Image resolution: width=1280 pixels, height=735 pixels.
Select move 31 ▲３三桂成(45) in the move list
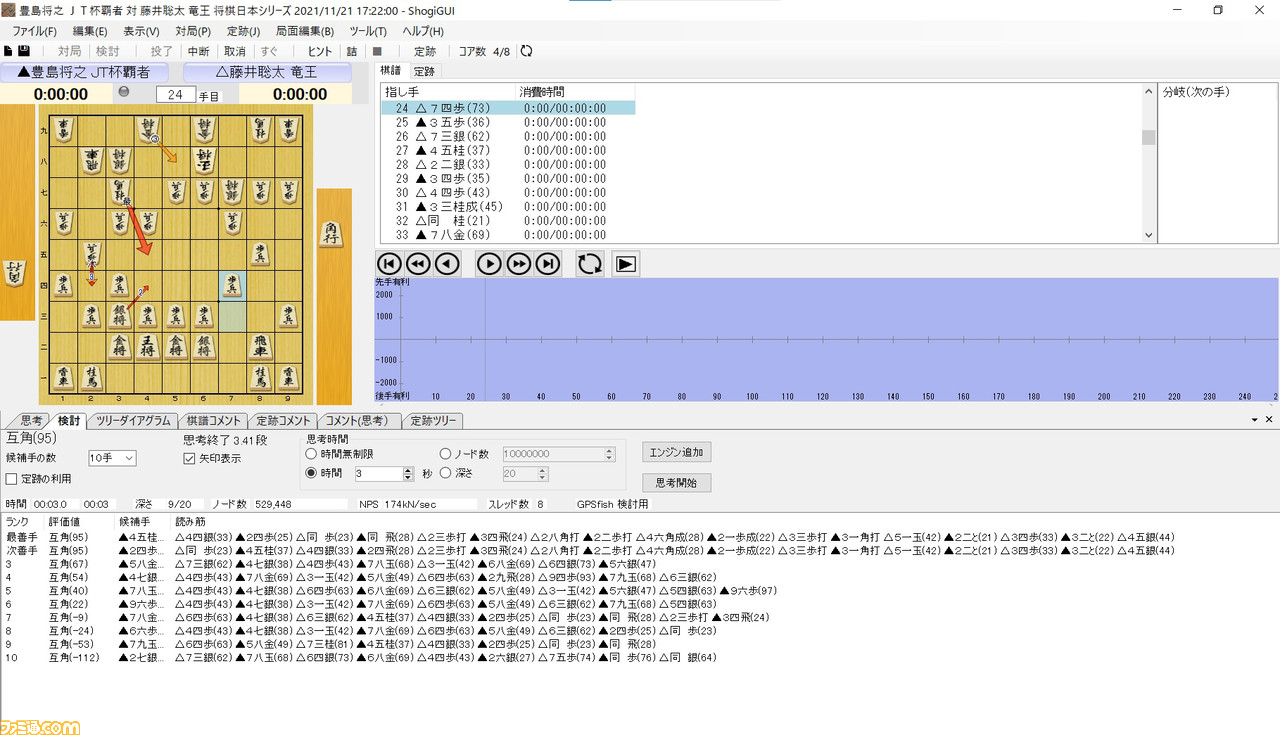coord(507,206)
